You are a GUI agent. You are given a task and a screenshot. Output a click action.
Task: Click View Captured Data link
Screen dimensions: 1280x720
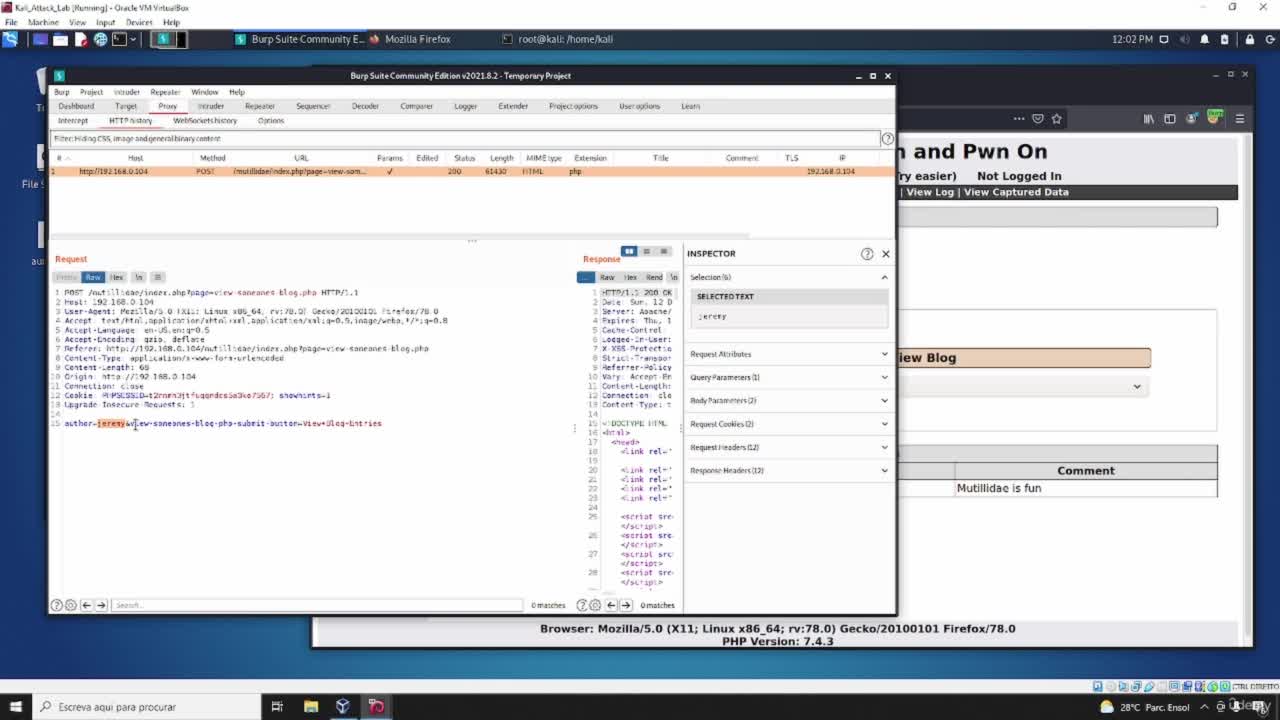click(x=1016, y=192)
